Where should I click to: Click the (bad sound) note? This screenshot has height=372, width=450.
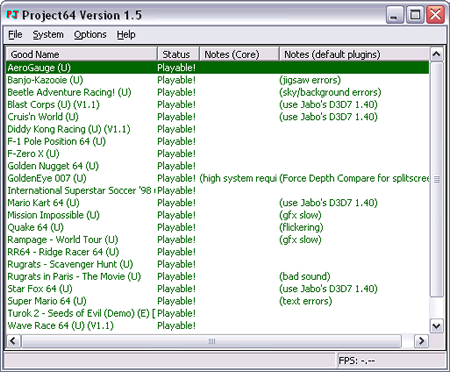click(x=305, y=276)
